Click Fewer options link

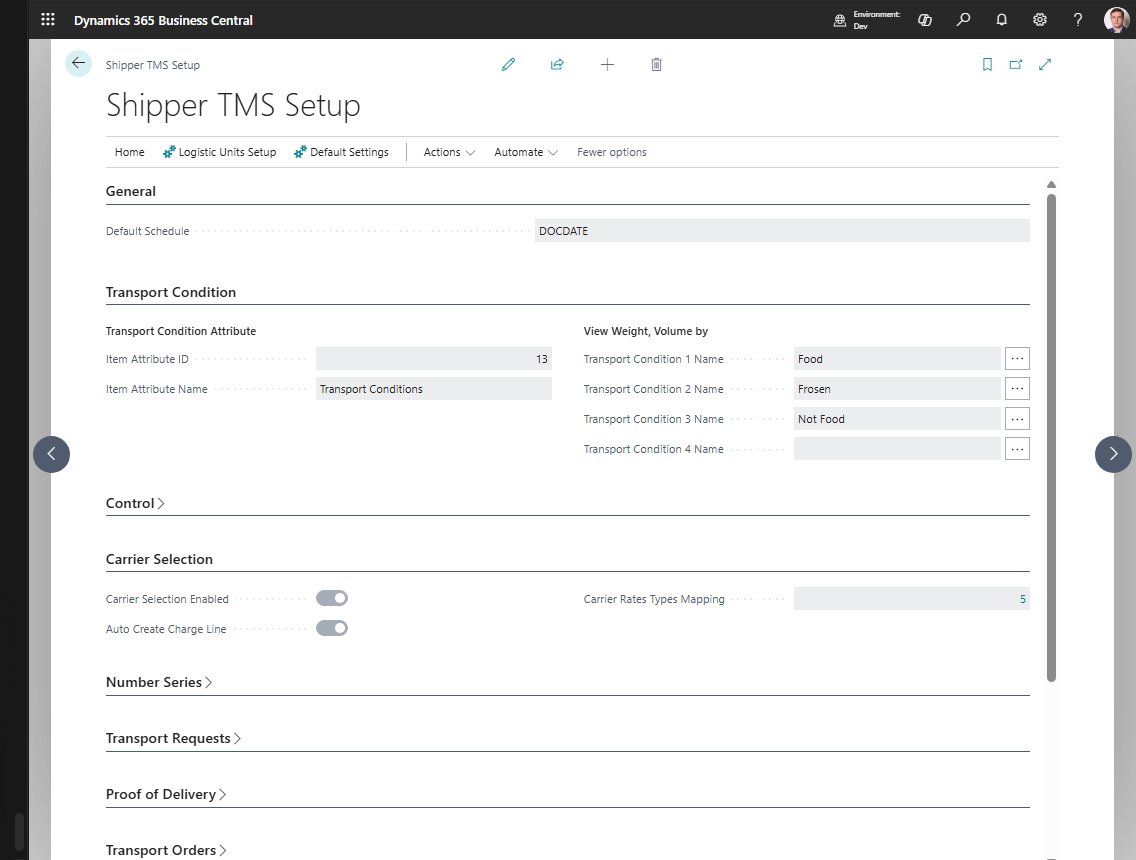click(x=611, y=152)
